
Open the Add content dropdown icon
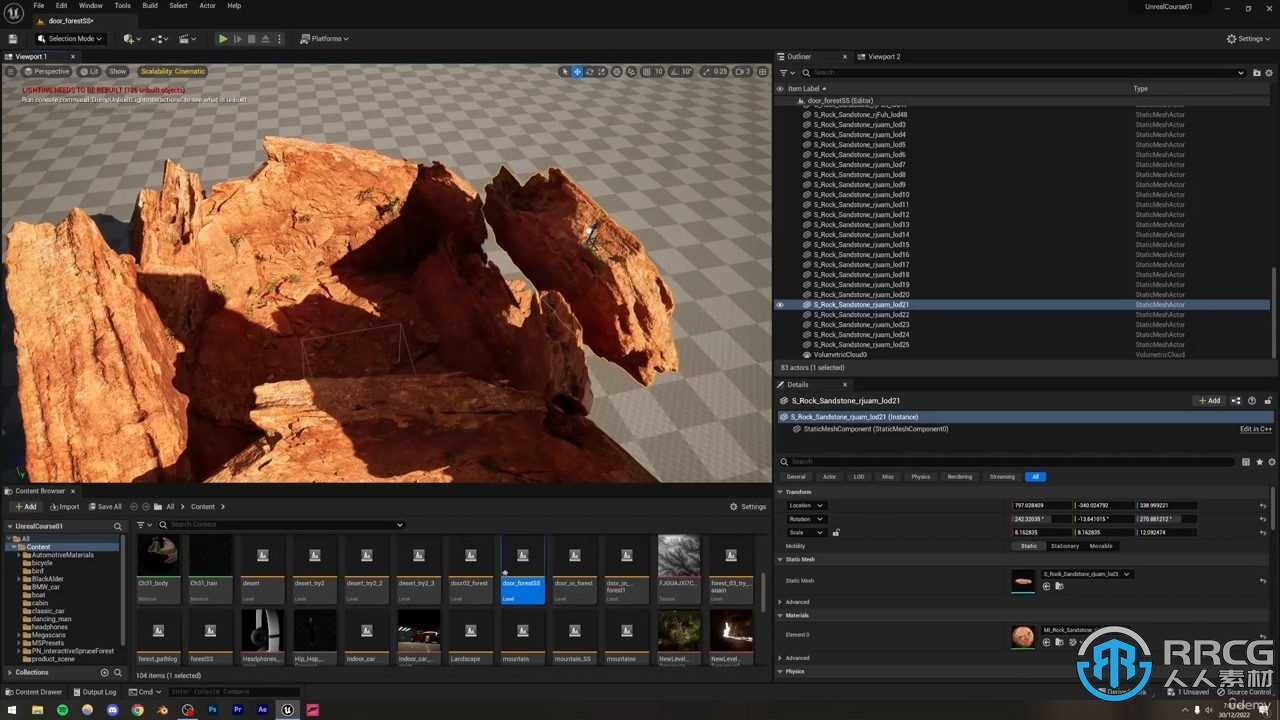[131, 38]
